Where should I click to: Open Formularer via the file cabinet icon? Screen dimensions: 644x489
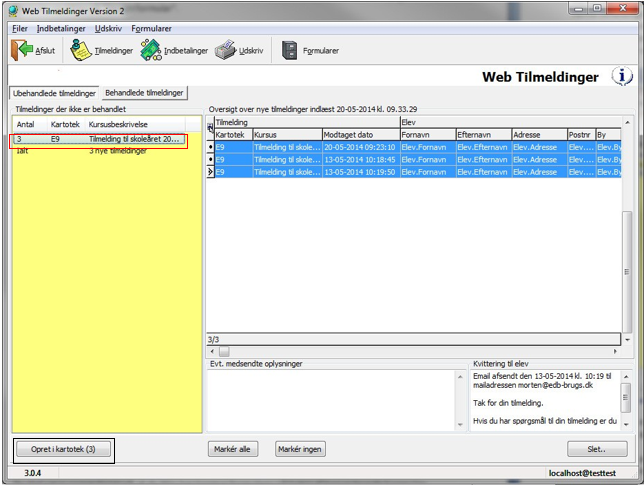(290, 51)
